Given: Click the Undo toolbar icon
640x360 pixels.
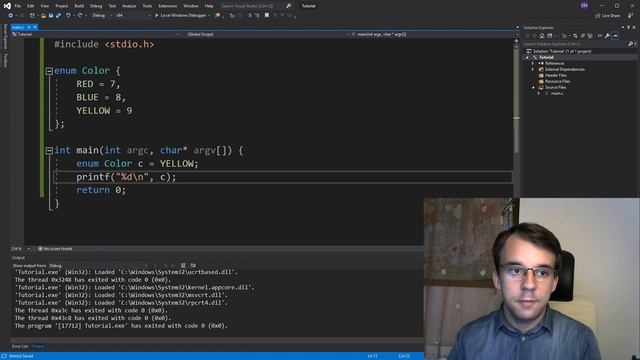Looking at the screenshot, I should [x=68, y=16].
